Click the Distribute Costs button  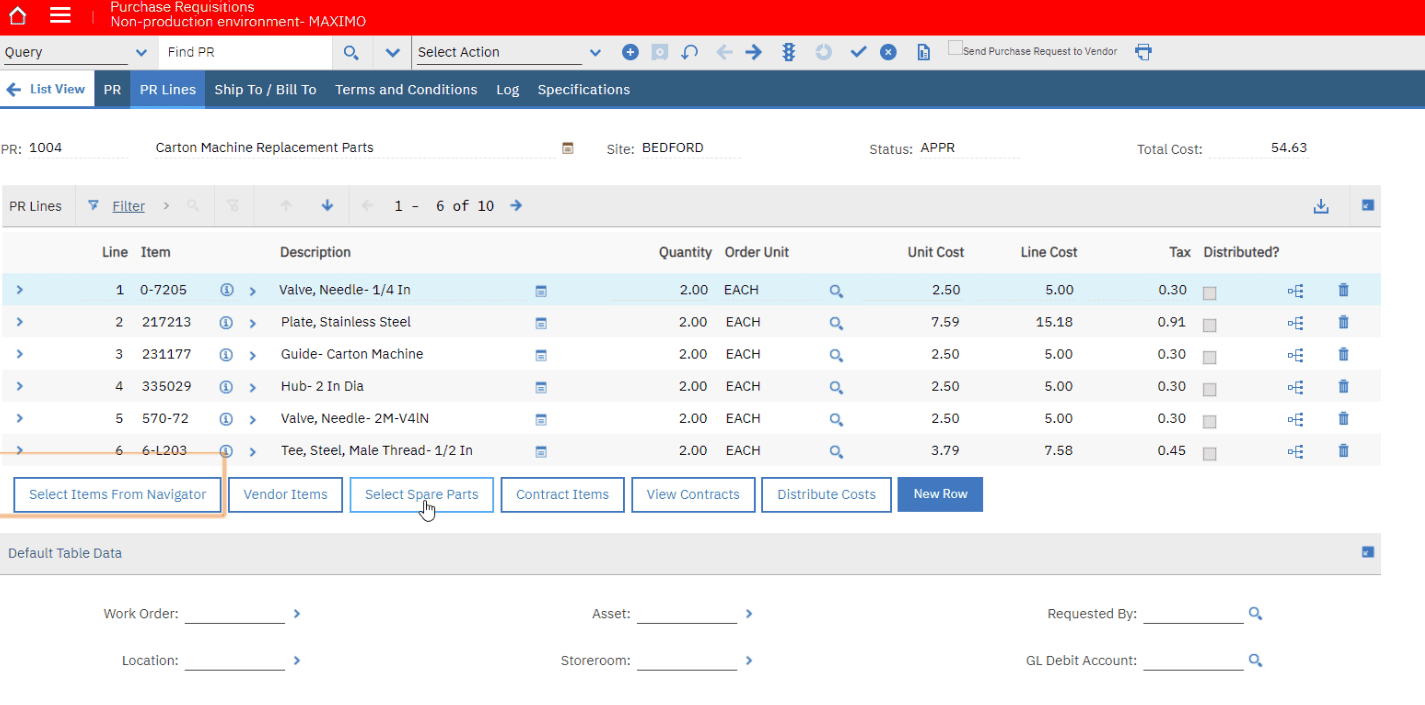pos(826,495)
